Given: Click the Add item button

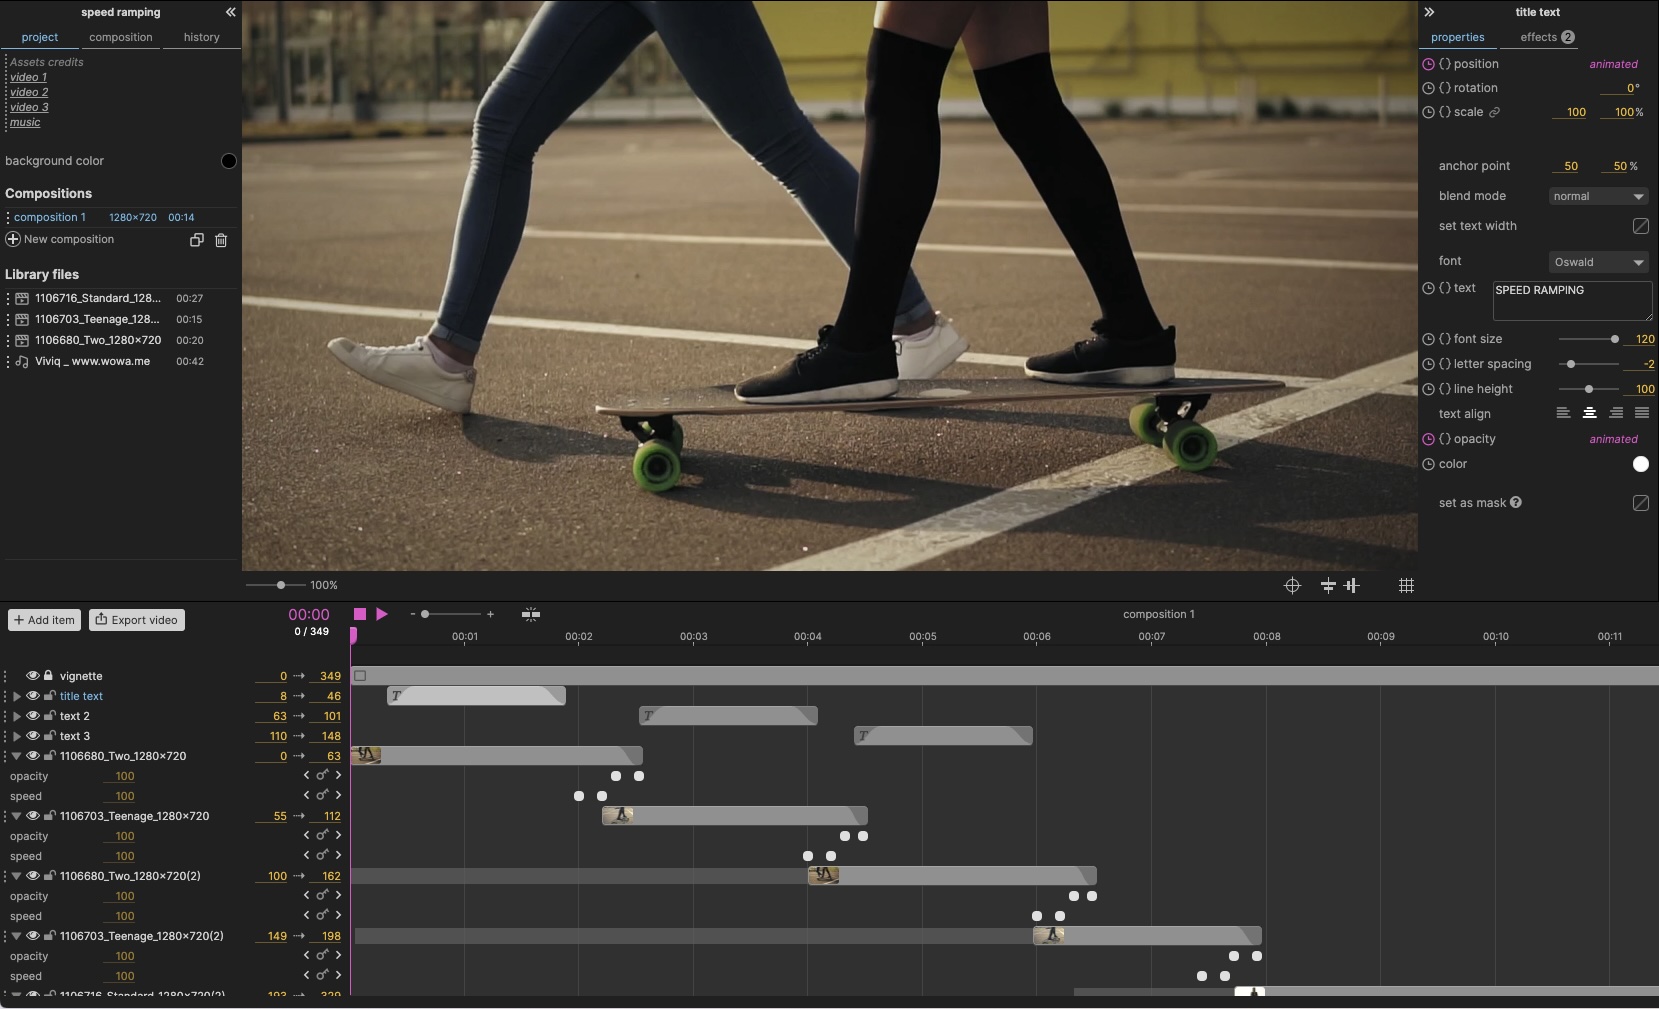Looking at the screenshot, I should [x=45, y=620].
